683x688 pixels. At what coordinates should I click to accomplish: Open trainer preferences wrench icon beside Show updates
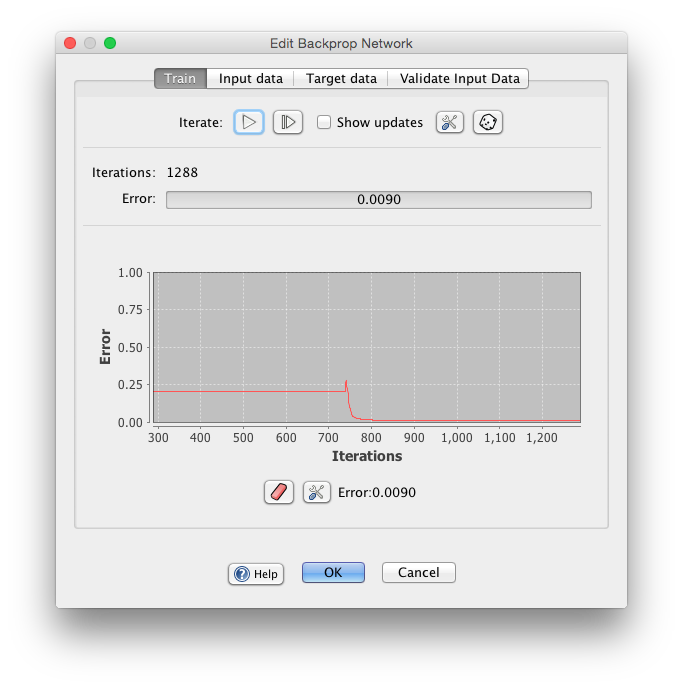tap(450, 122)
